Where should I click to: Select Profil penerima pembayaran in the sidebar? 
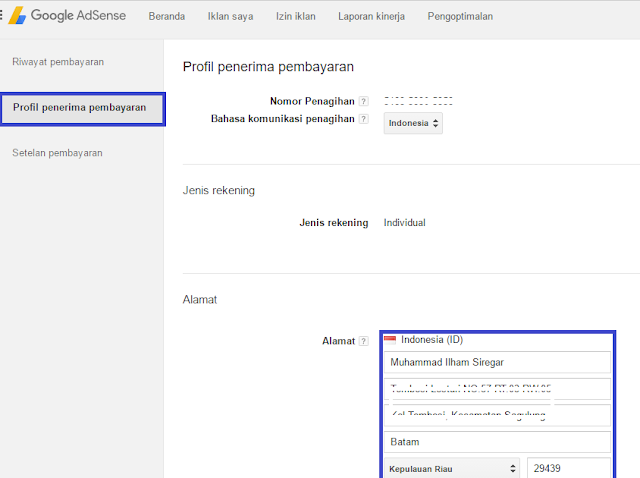tap(80, 107)
